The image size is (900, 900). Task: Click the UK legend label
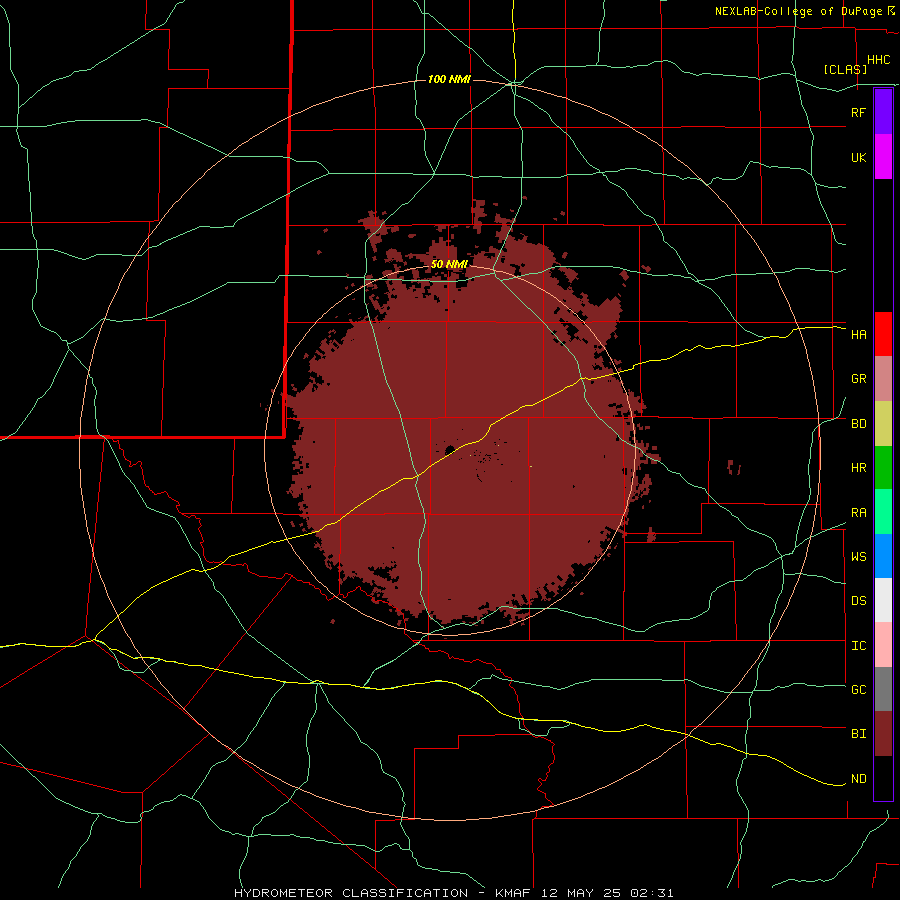(x=858, y=157)
